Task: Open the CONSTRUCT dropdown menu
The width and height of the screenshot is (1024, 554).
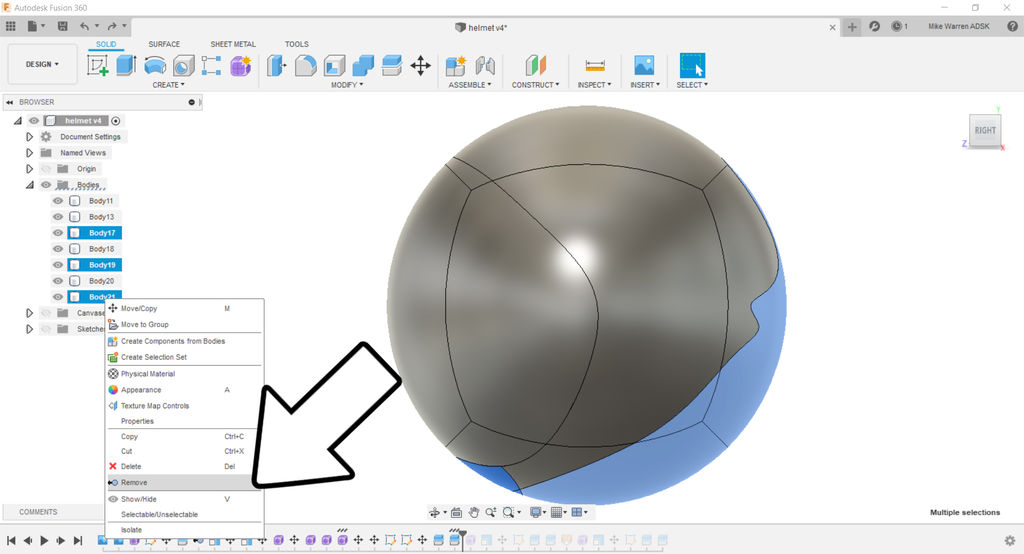Action: coord(536,85)
